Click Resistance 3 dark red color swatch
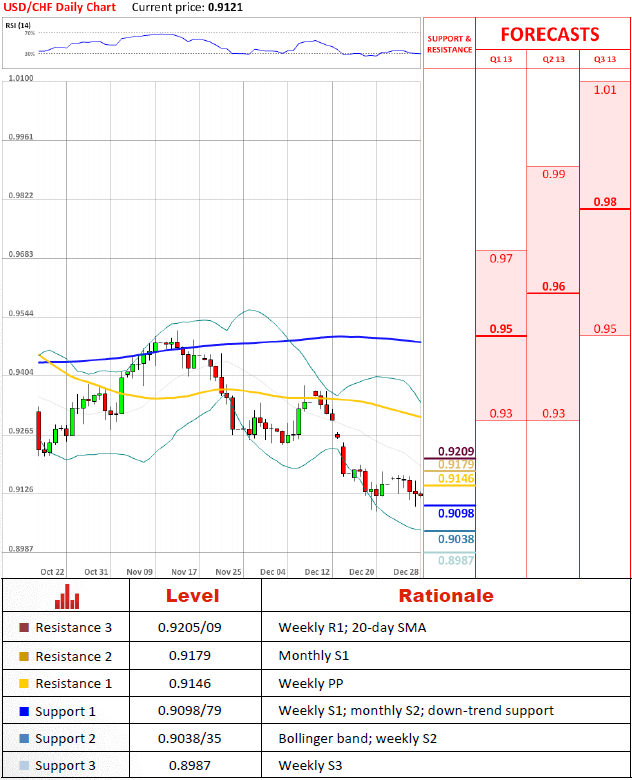 (24, 627)
